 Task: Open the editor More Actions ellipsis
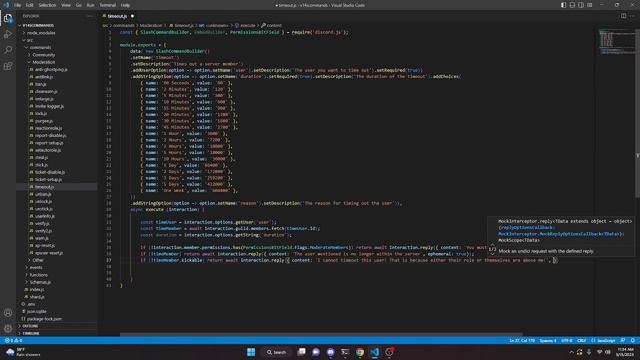pos(632,16)
